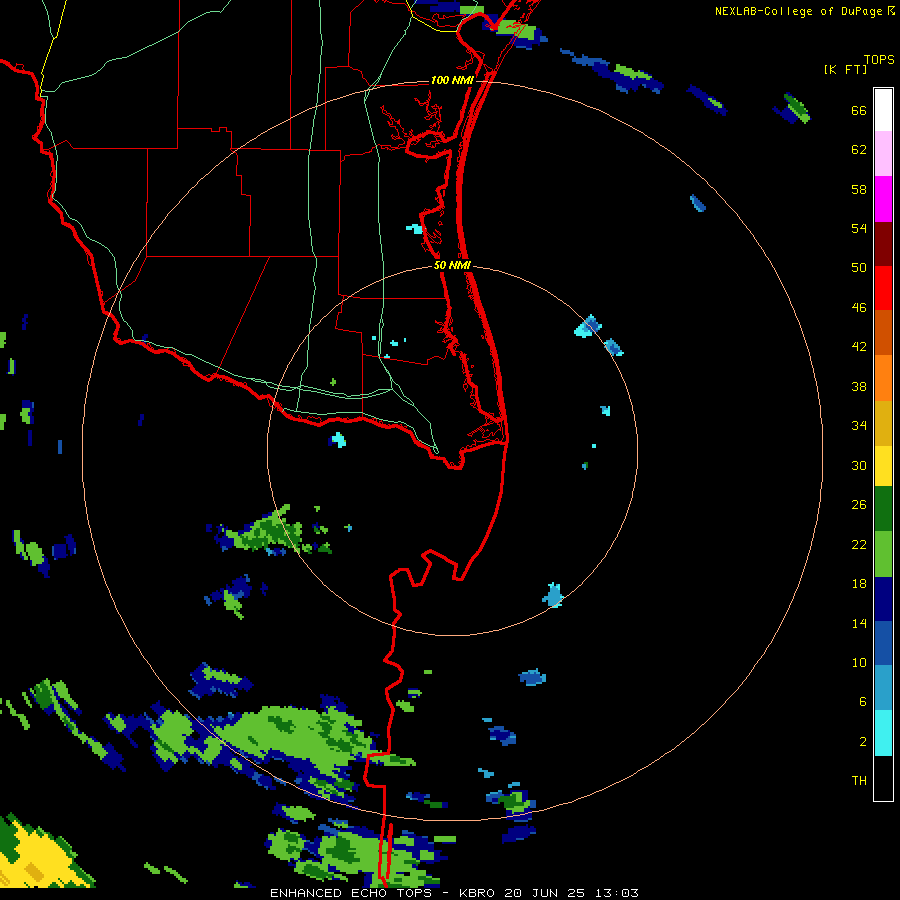Click the 'KBRO' radar site identifier
The image size is (900, 900).
pyautogui.click(x=478, y=893)
